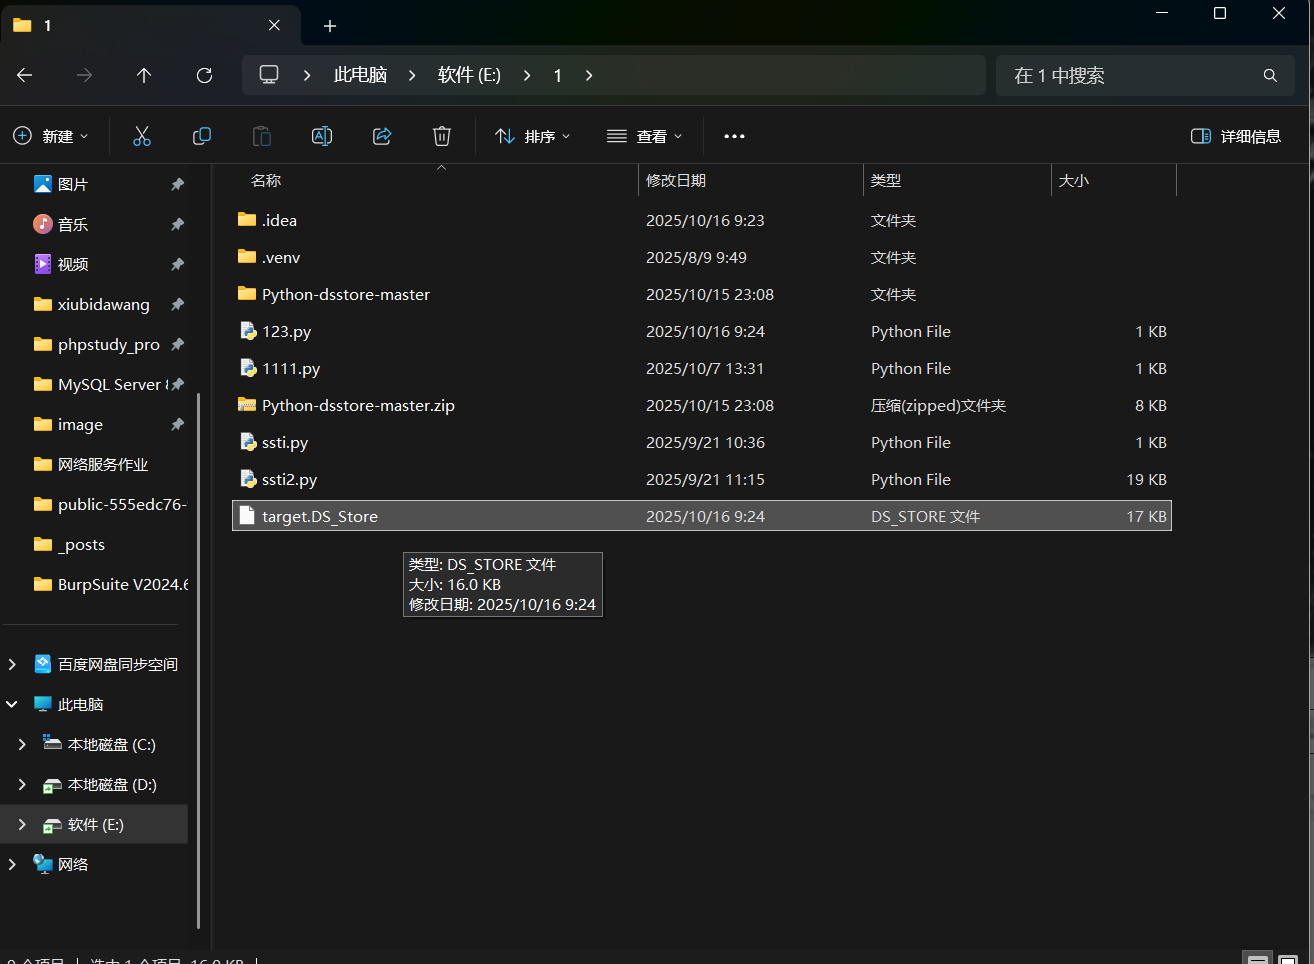
Task: Unpin the 图片 folder pin icon
Action: (x=177, y=184)
